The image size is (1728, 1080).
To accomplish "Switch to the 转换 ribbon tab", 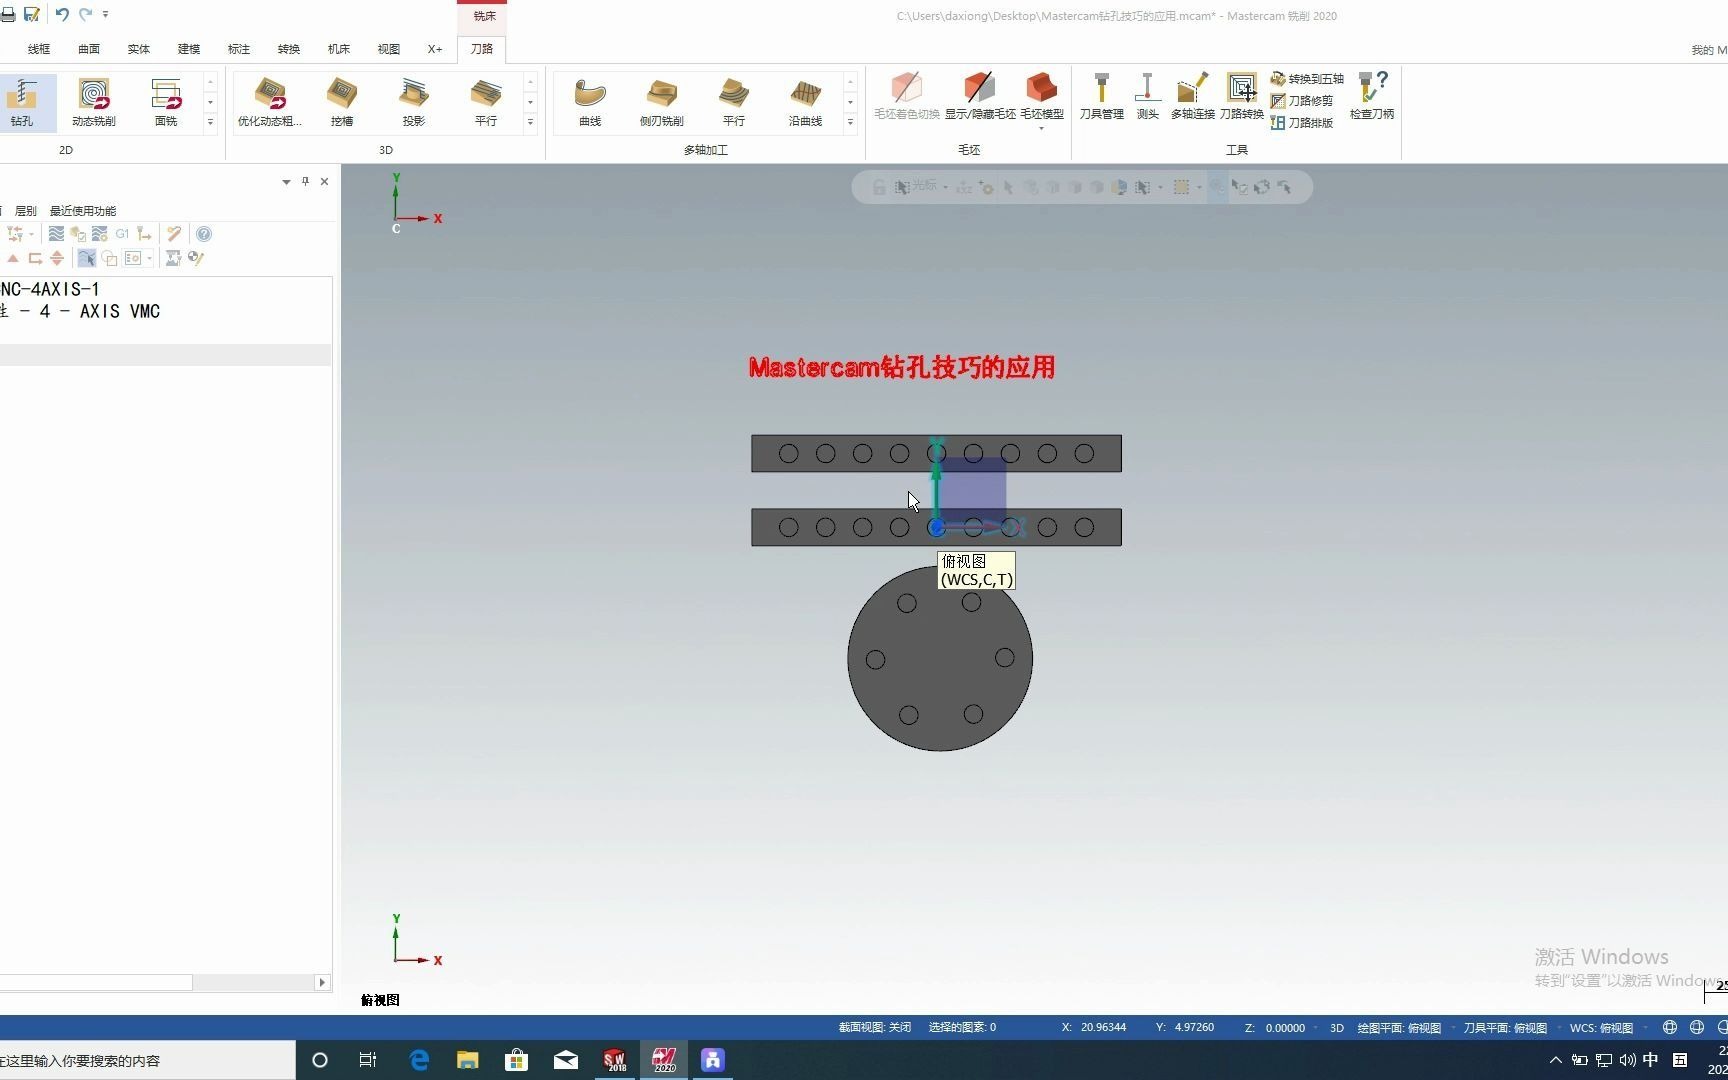I will (x=289, y=49).
